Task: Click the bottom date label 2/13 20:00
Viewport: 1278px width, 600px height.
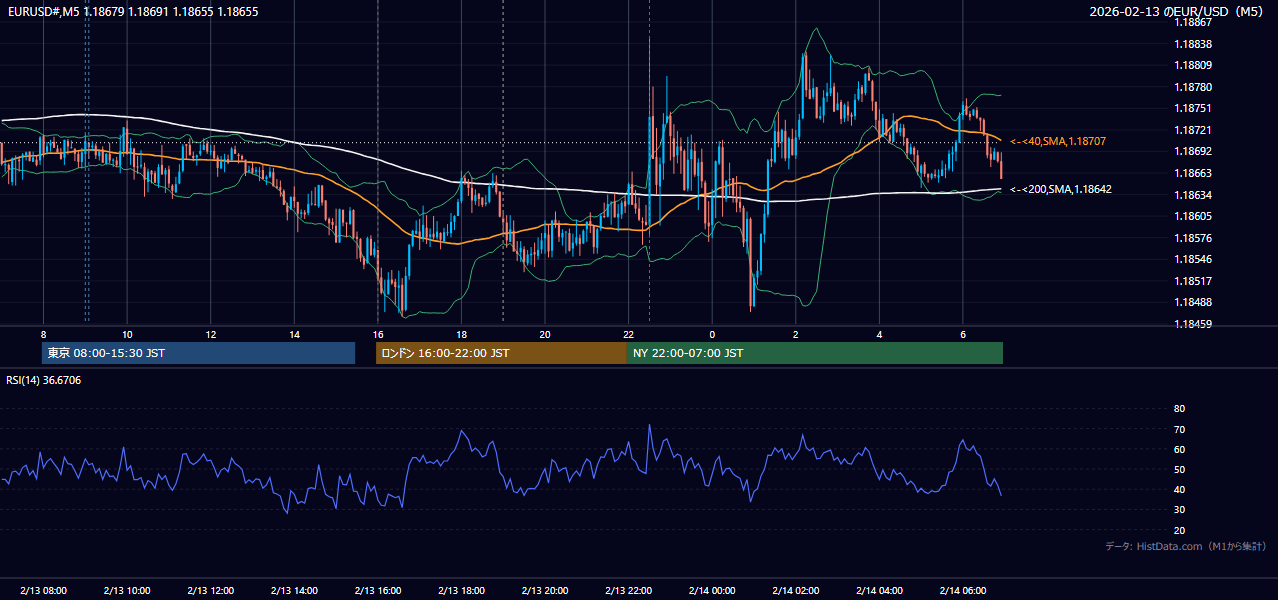Action: pos(544,590)
